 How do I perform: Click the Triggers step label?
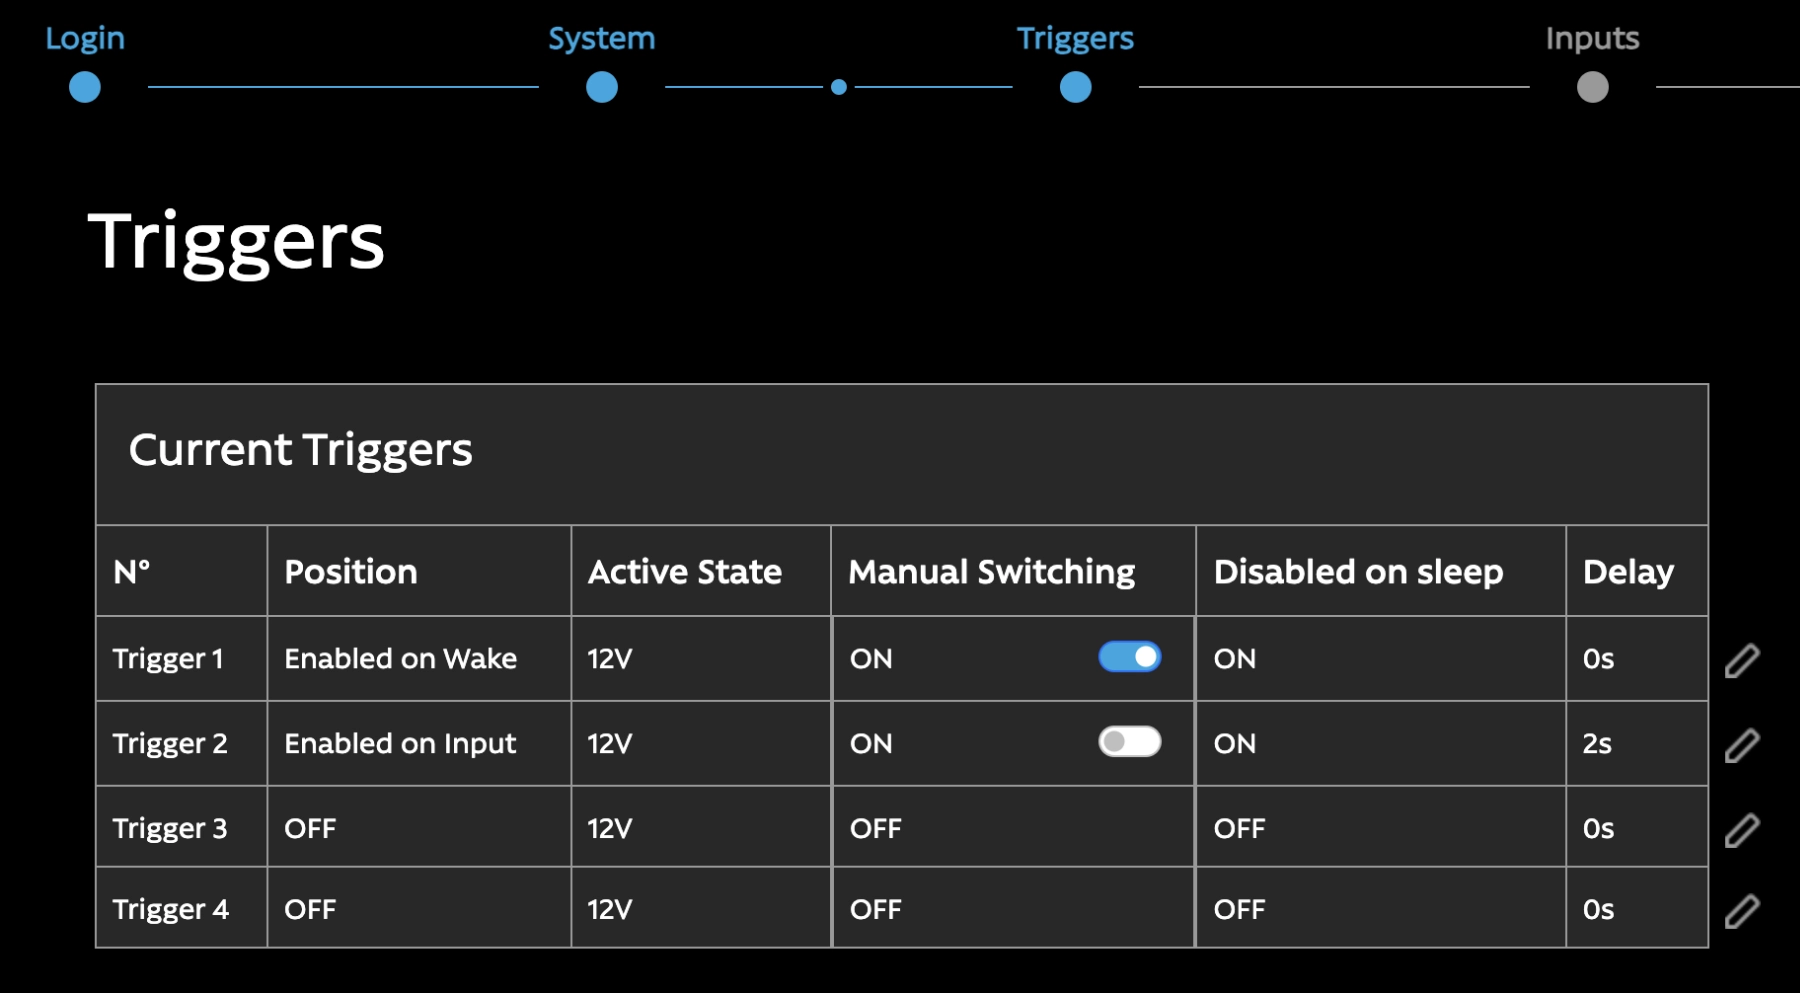point(1075,39)
